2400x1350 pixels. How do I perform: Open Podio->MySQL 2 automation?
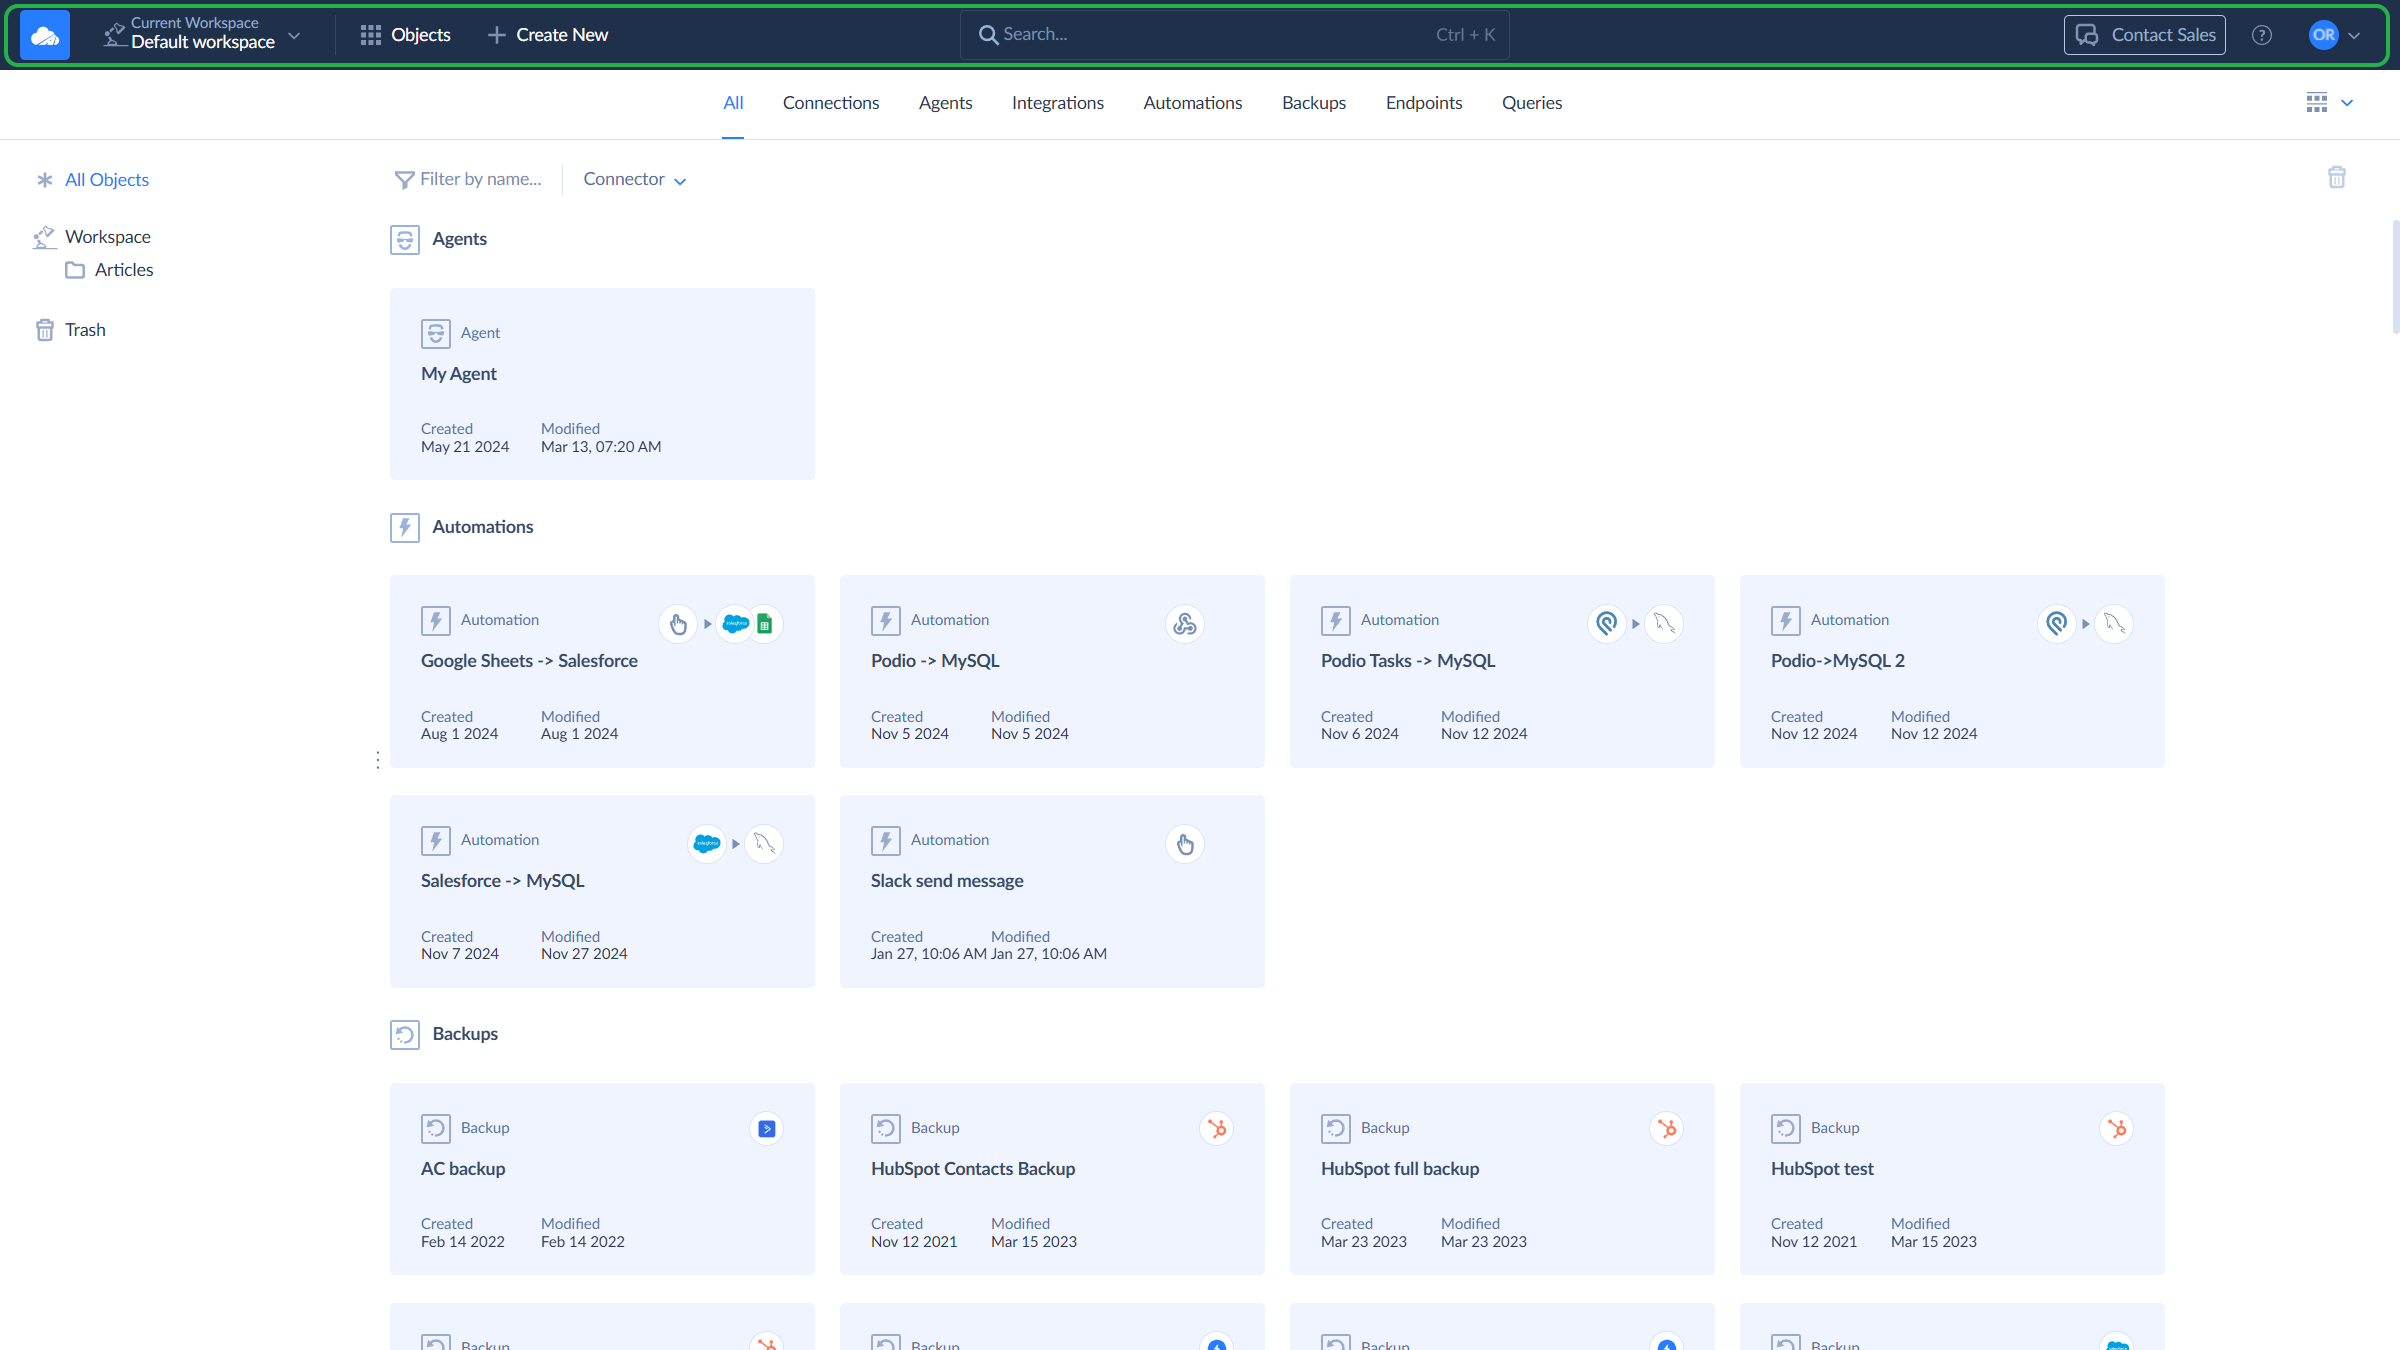(1952, 671)
